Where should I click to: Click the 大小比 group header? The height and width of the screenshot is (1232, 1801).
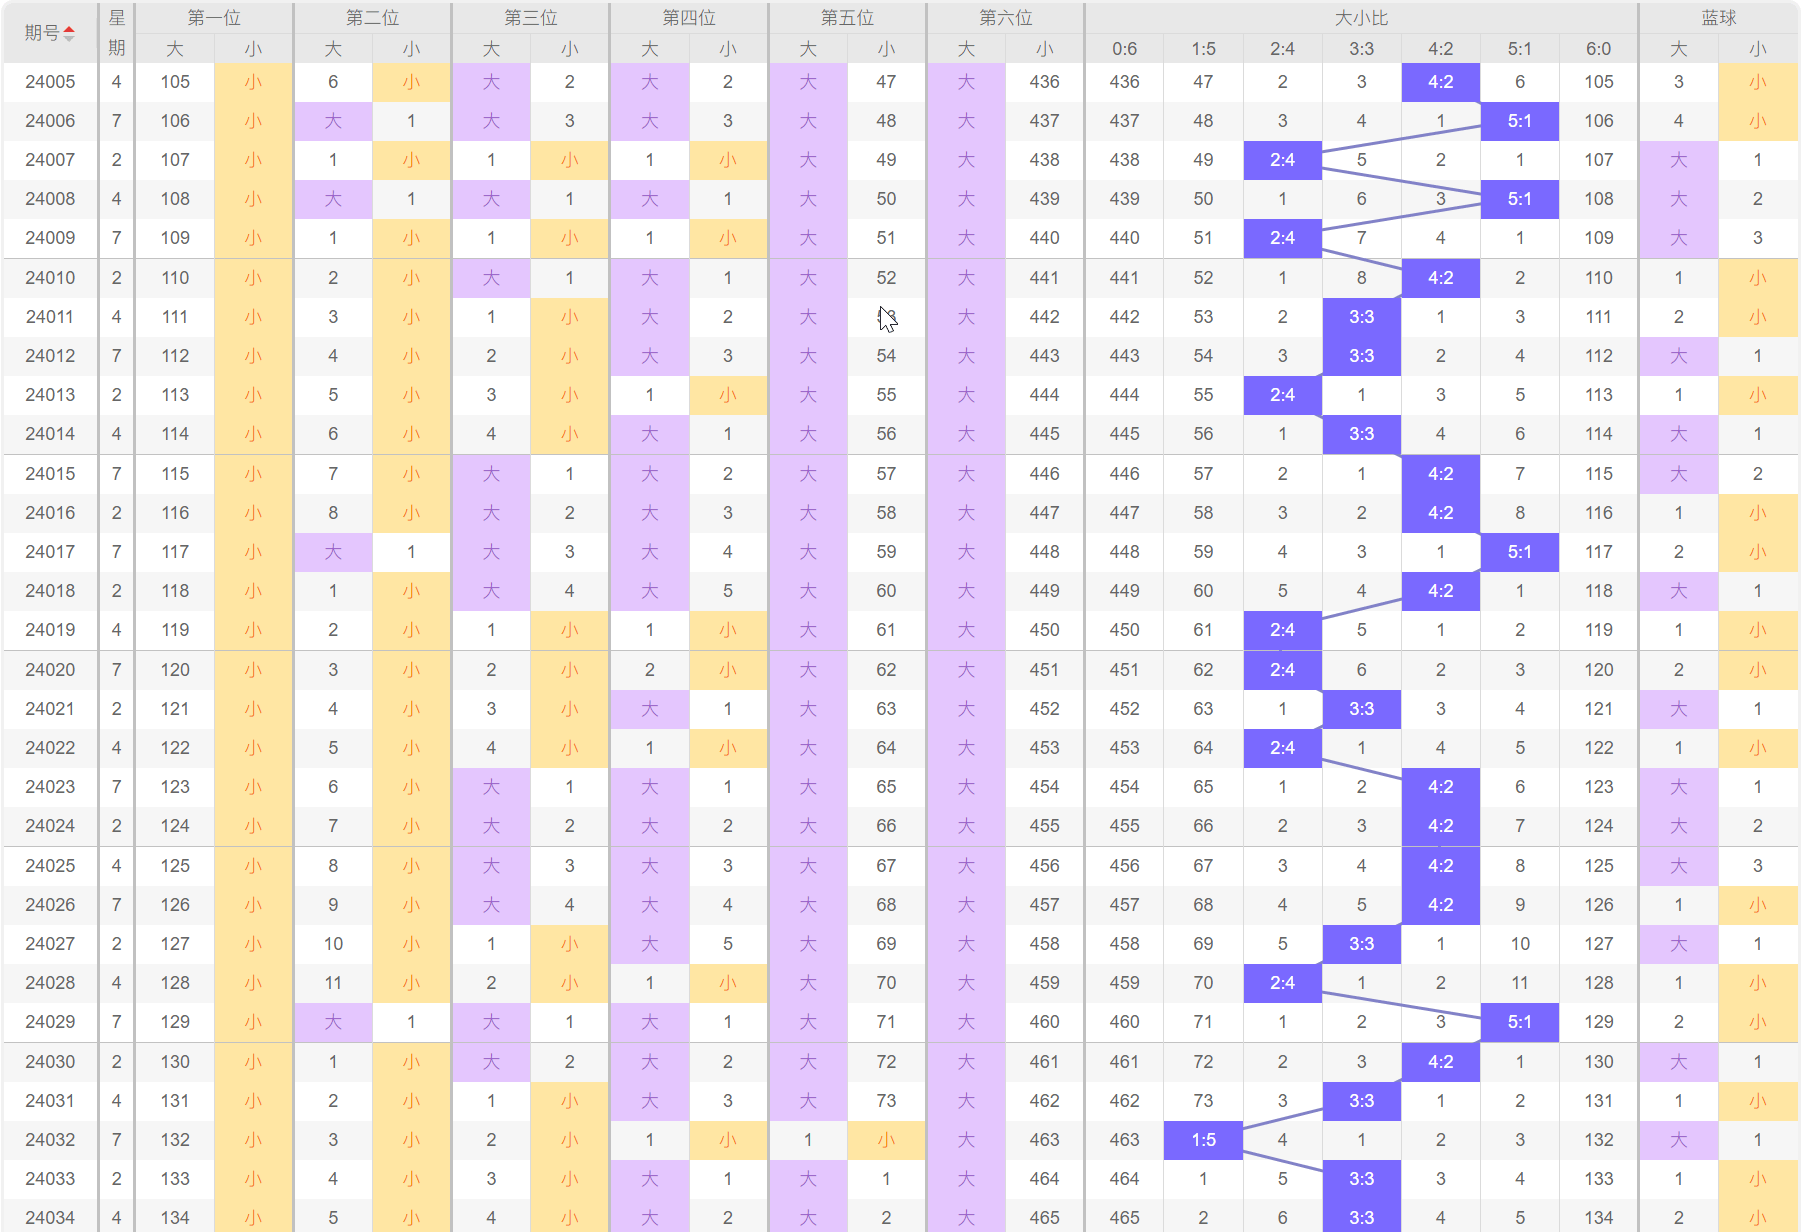(1361, 18)
